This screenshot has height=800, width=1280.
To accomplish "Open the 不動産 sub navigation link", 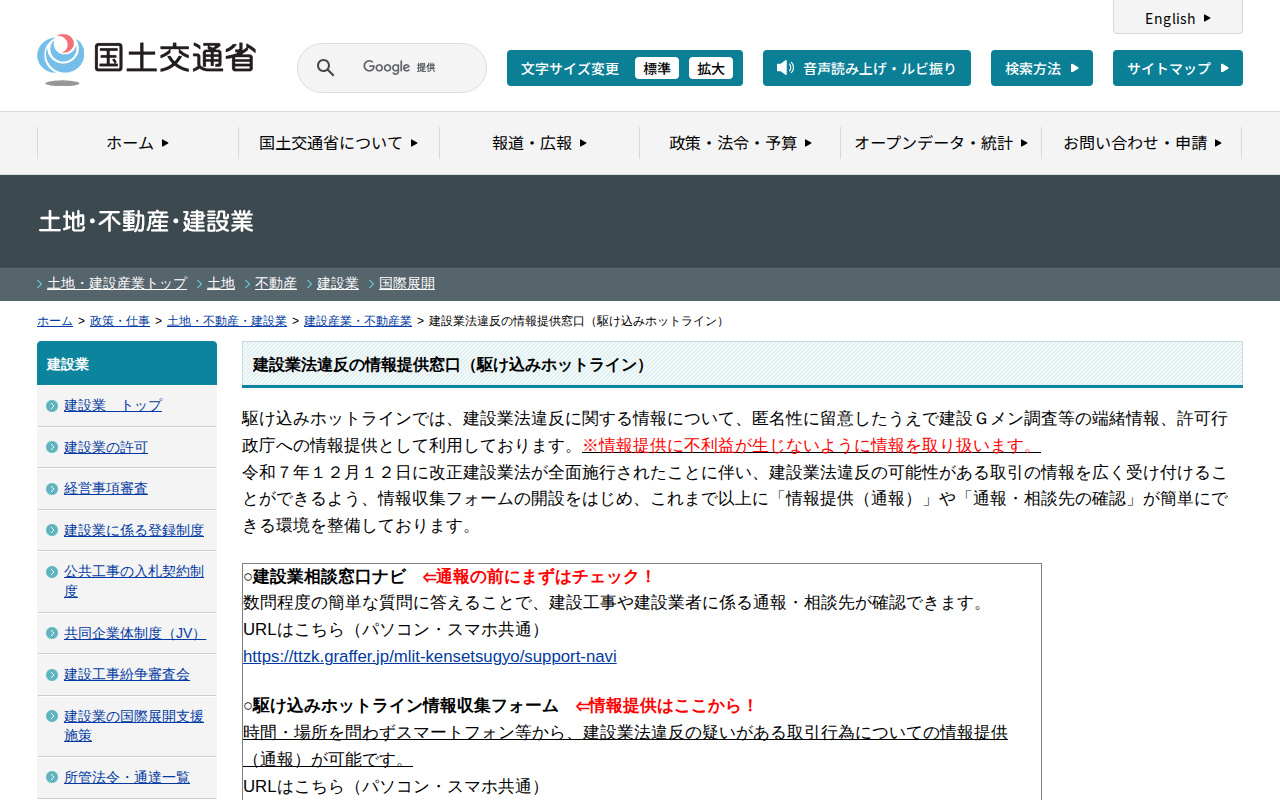I will [276, 283].
